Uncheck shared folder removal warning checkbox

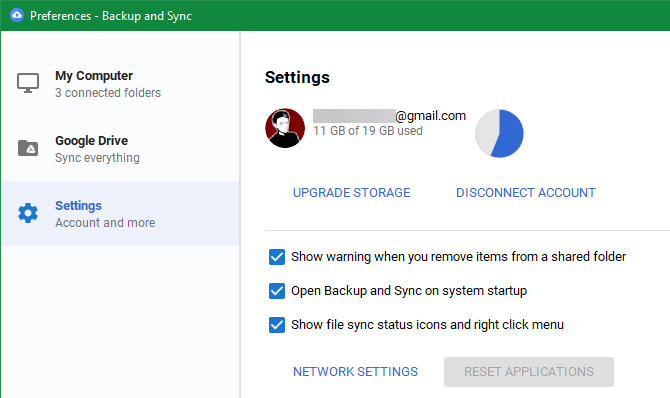[277, 257]
